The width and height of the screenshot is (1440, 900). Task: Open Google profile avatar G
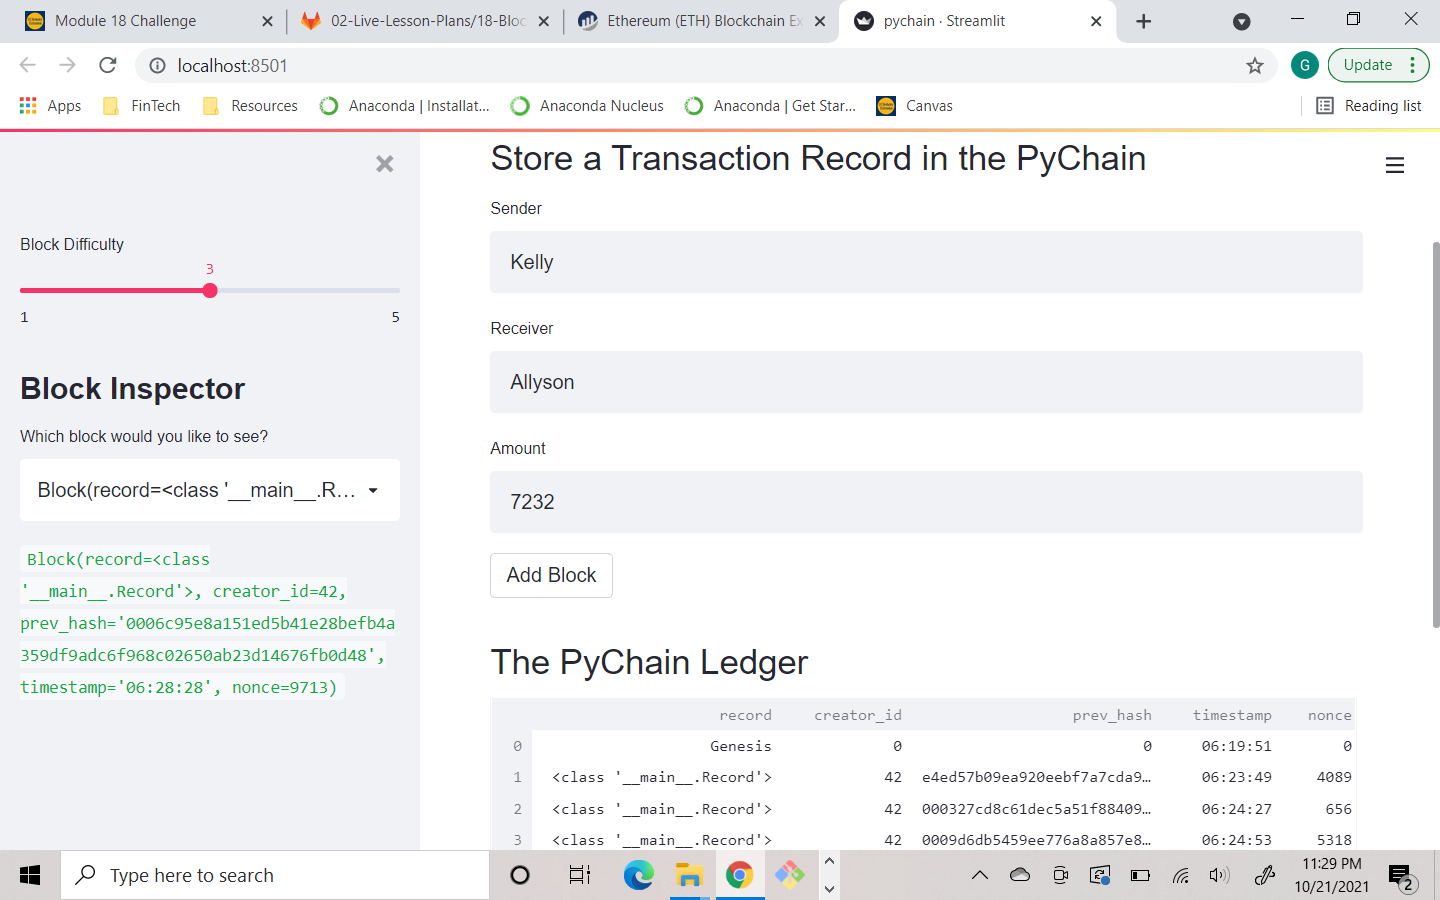click(1304, 65)
